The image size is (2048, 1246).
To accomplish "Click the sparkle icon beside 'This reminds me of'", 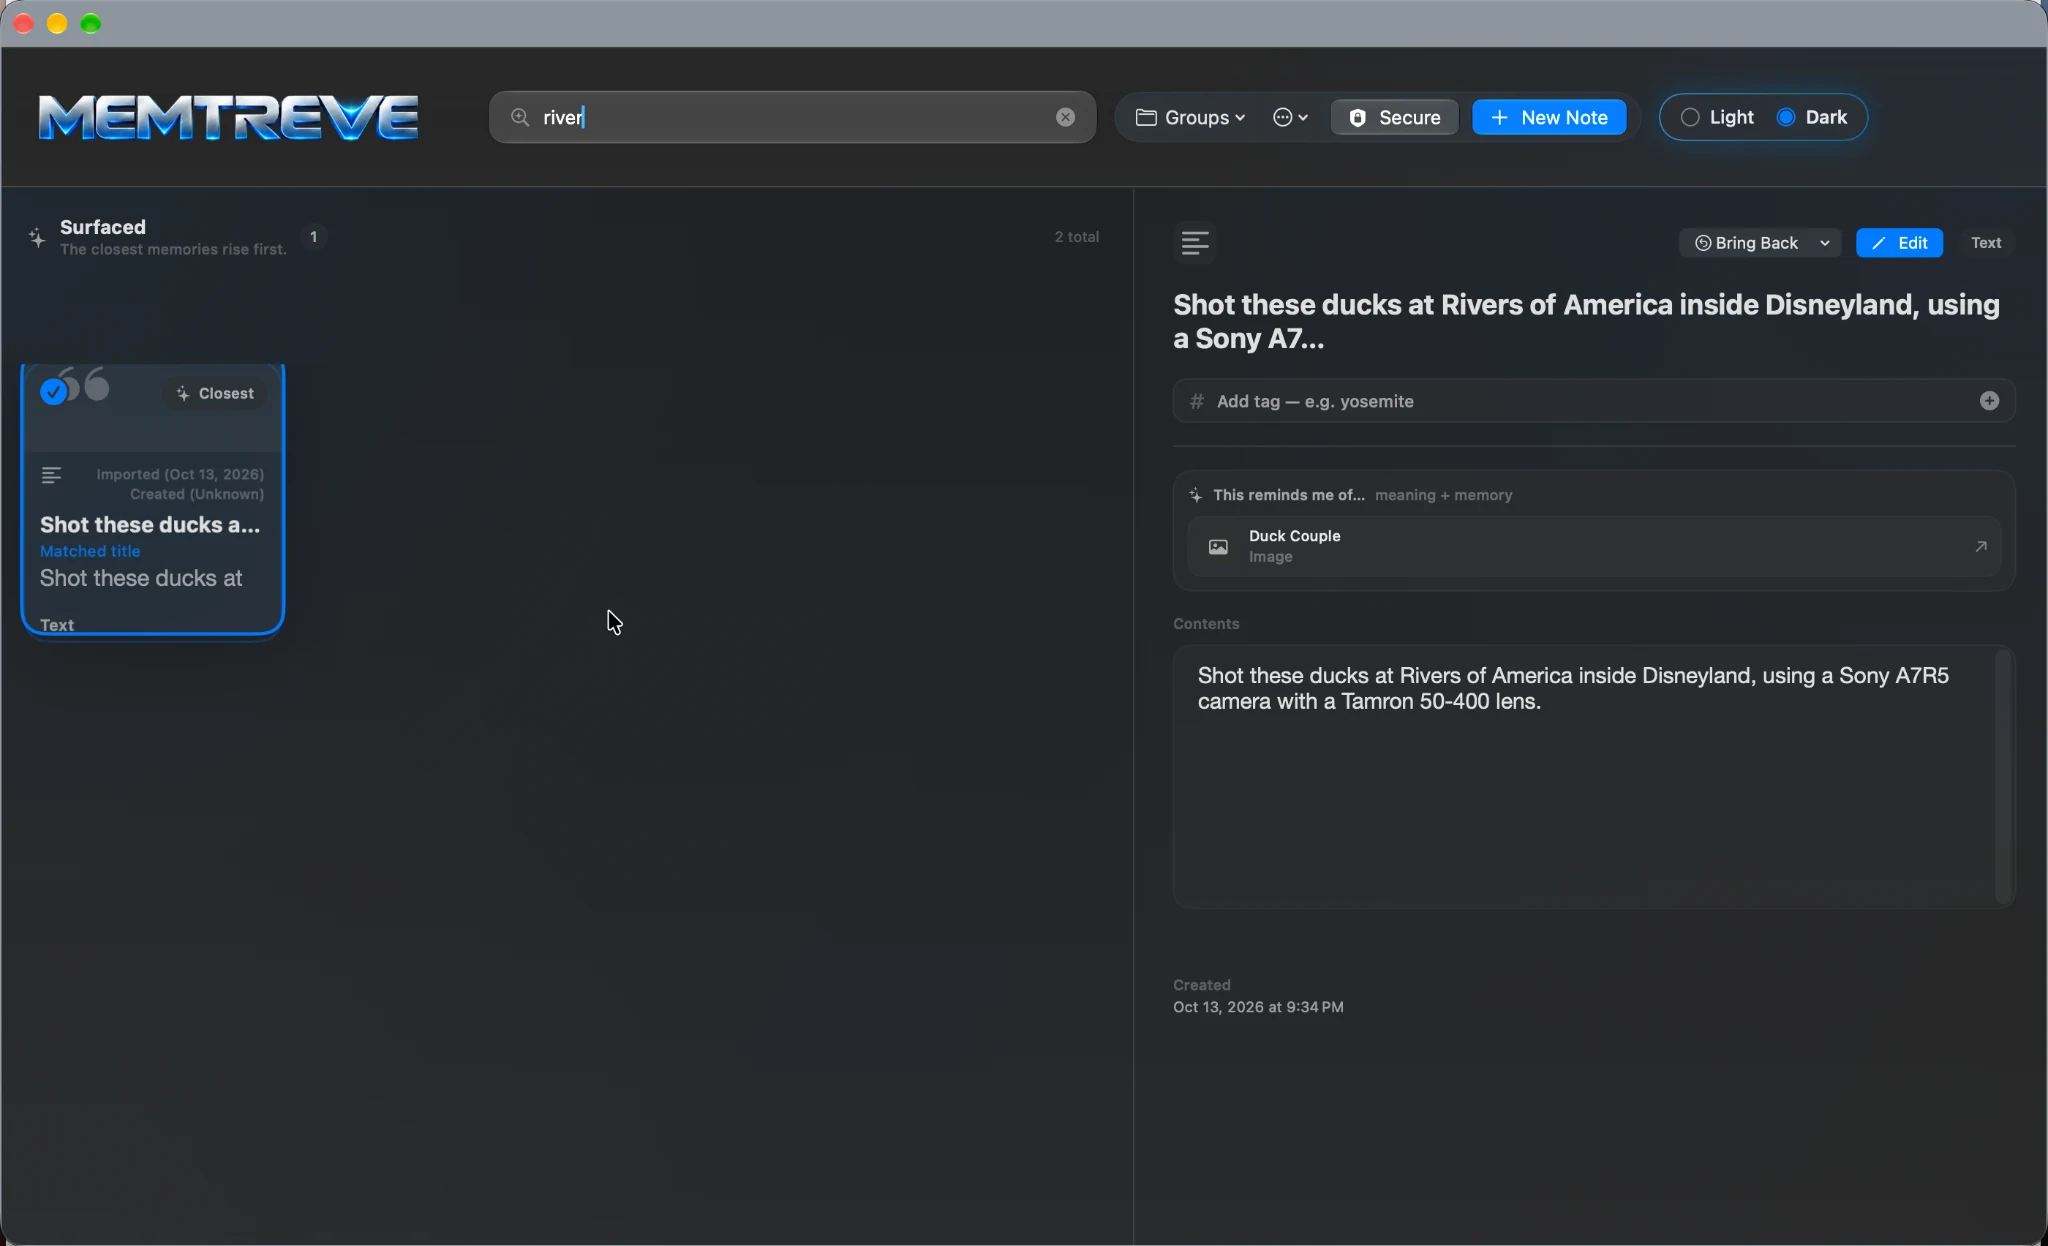I will click(x=1195, y=495).
